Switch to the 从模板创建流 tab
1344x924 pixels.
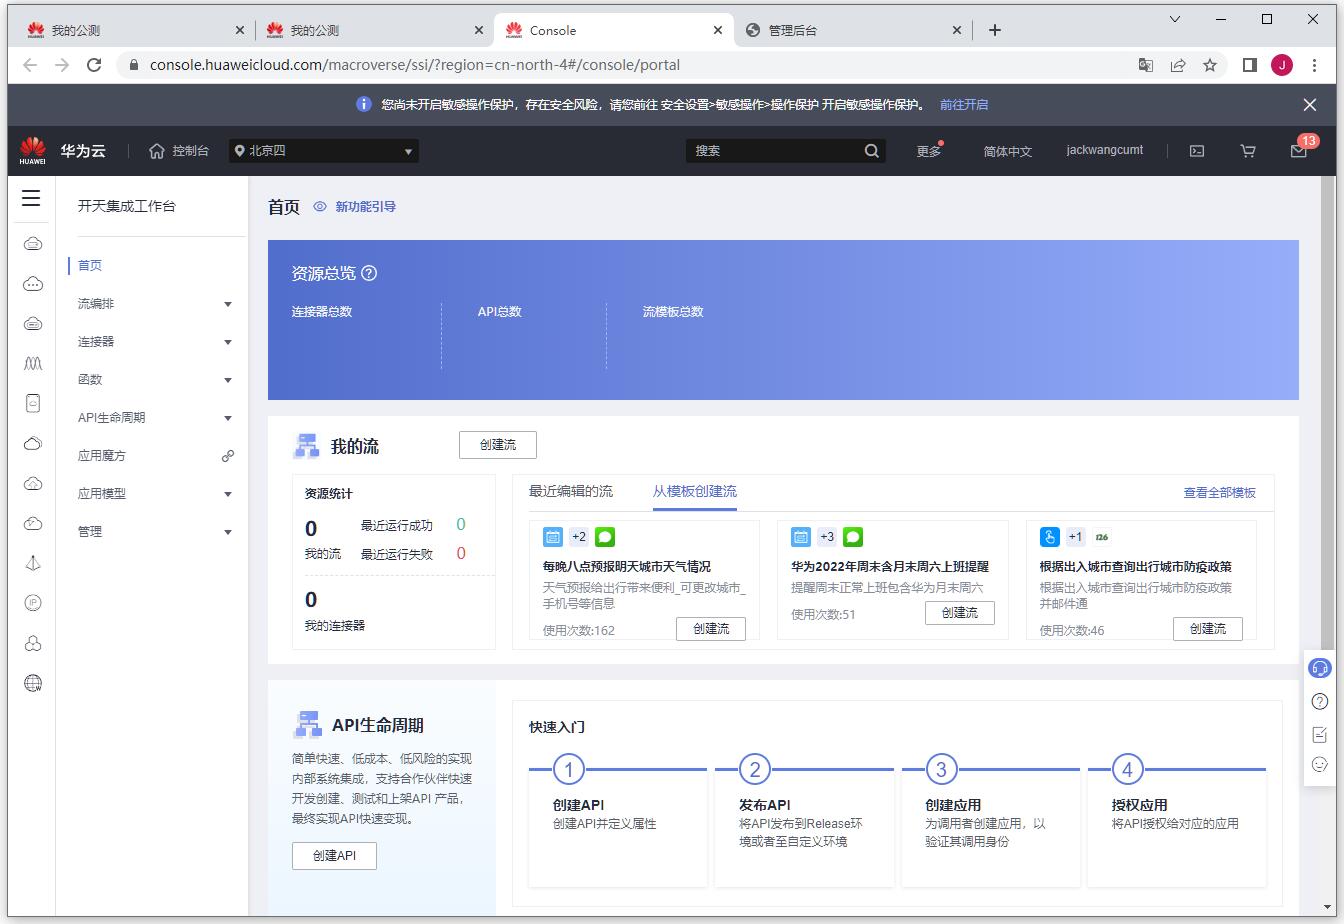[x=695, y=491]
